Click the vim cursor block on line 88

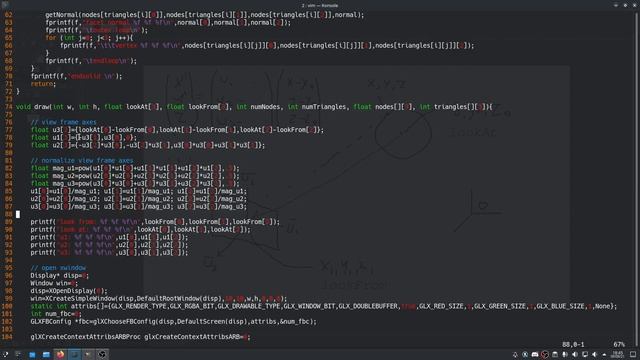pos(18,214)
